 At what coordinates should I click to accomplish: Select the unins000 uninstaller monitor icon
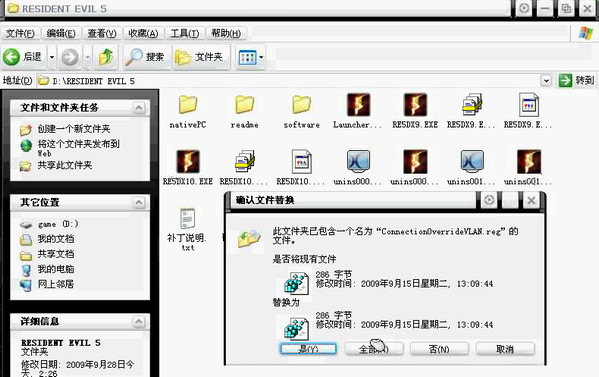(358, 162)
